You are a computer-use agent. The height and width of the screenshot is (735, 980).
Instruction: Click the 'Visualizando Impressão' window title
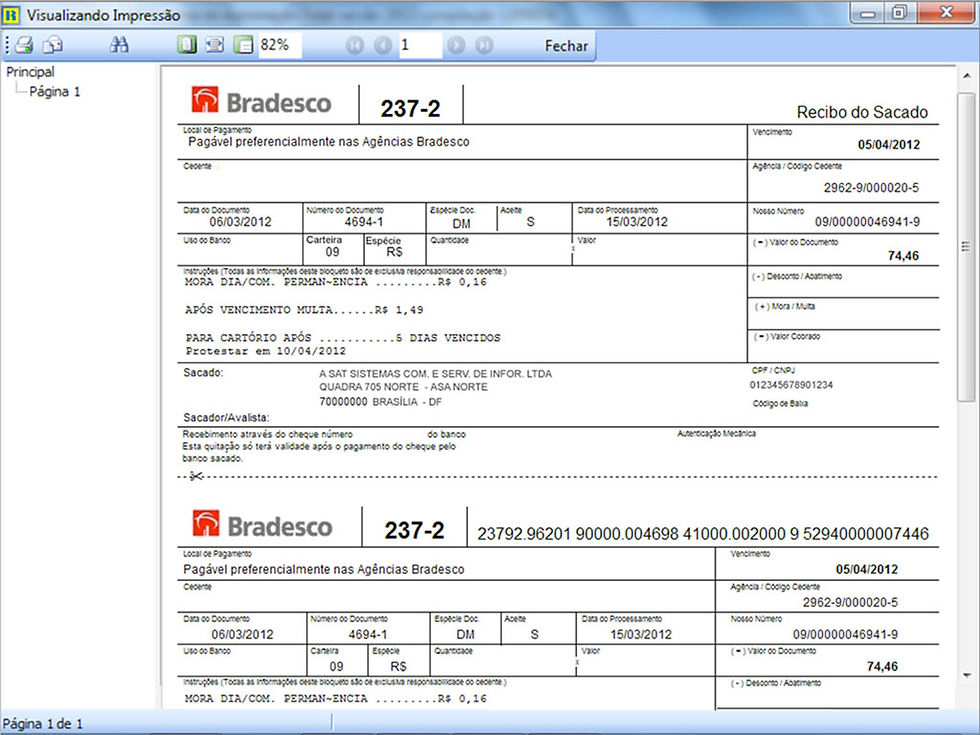click(103, 15)
